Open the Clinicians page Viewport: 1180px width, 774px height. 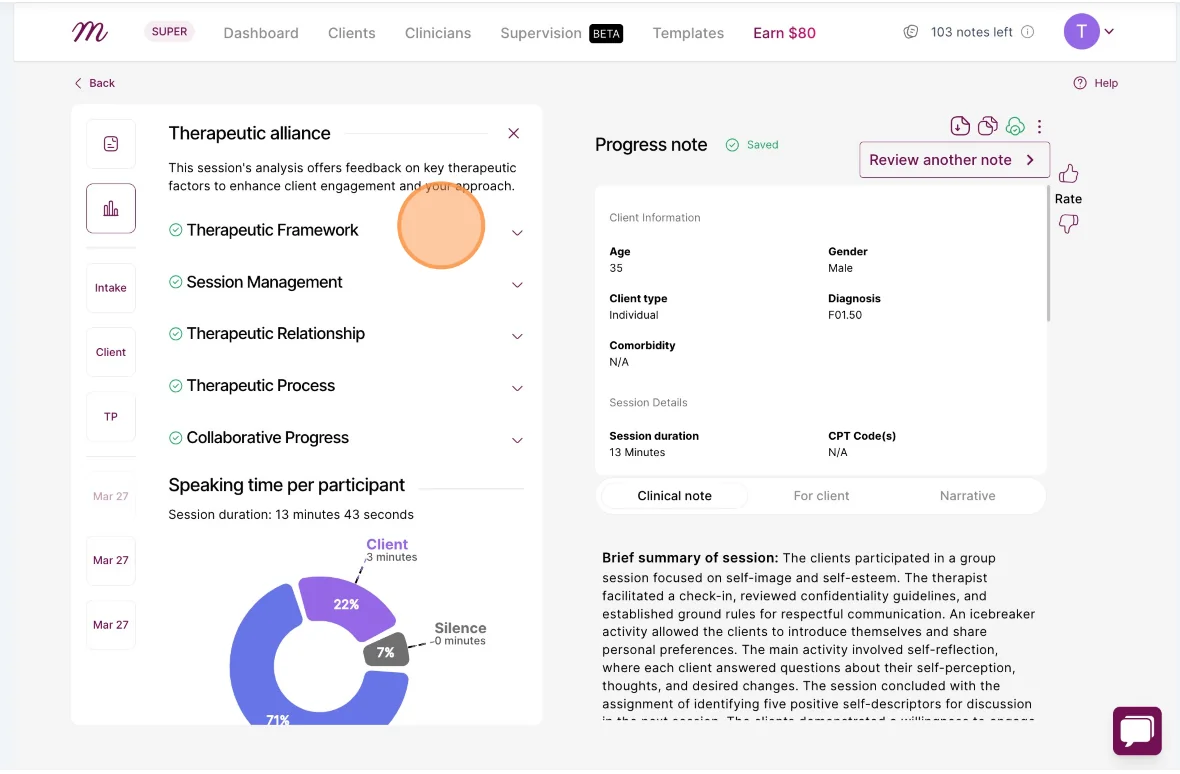(438, 33)
